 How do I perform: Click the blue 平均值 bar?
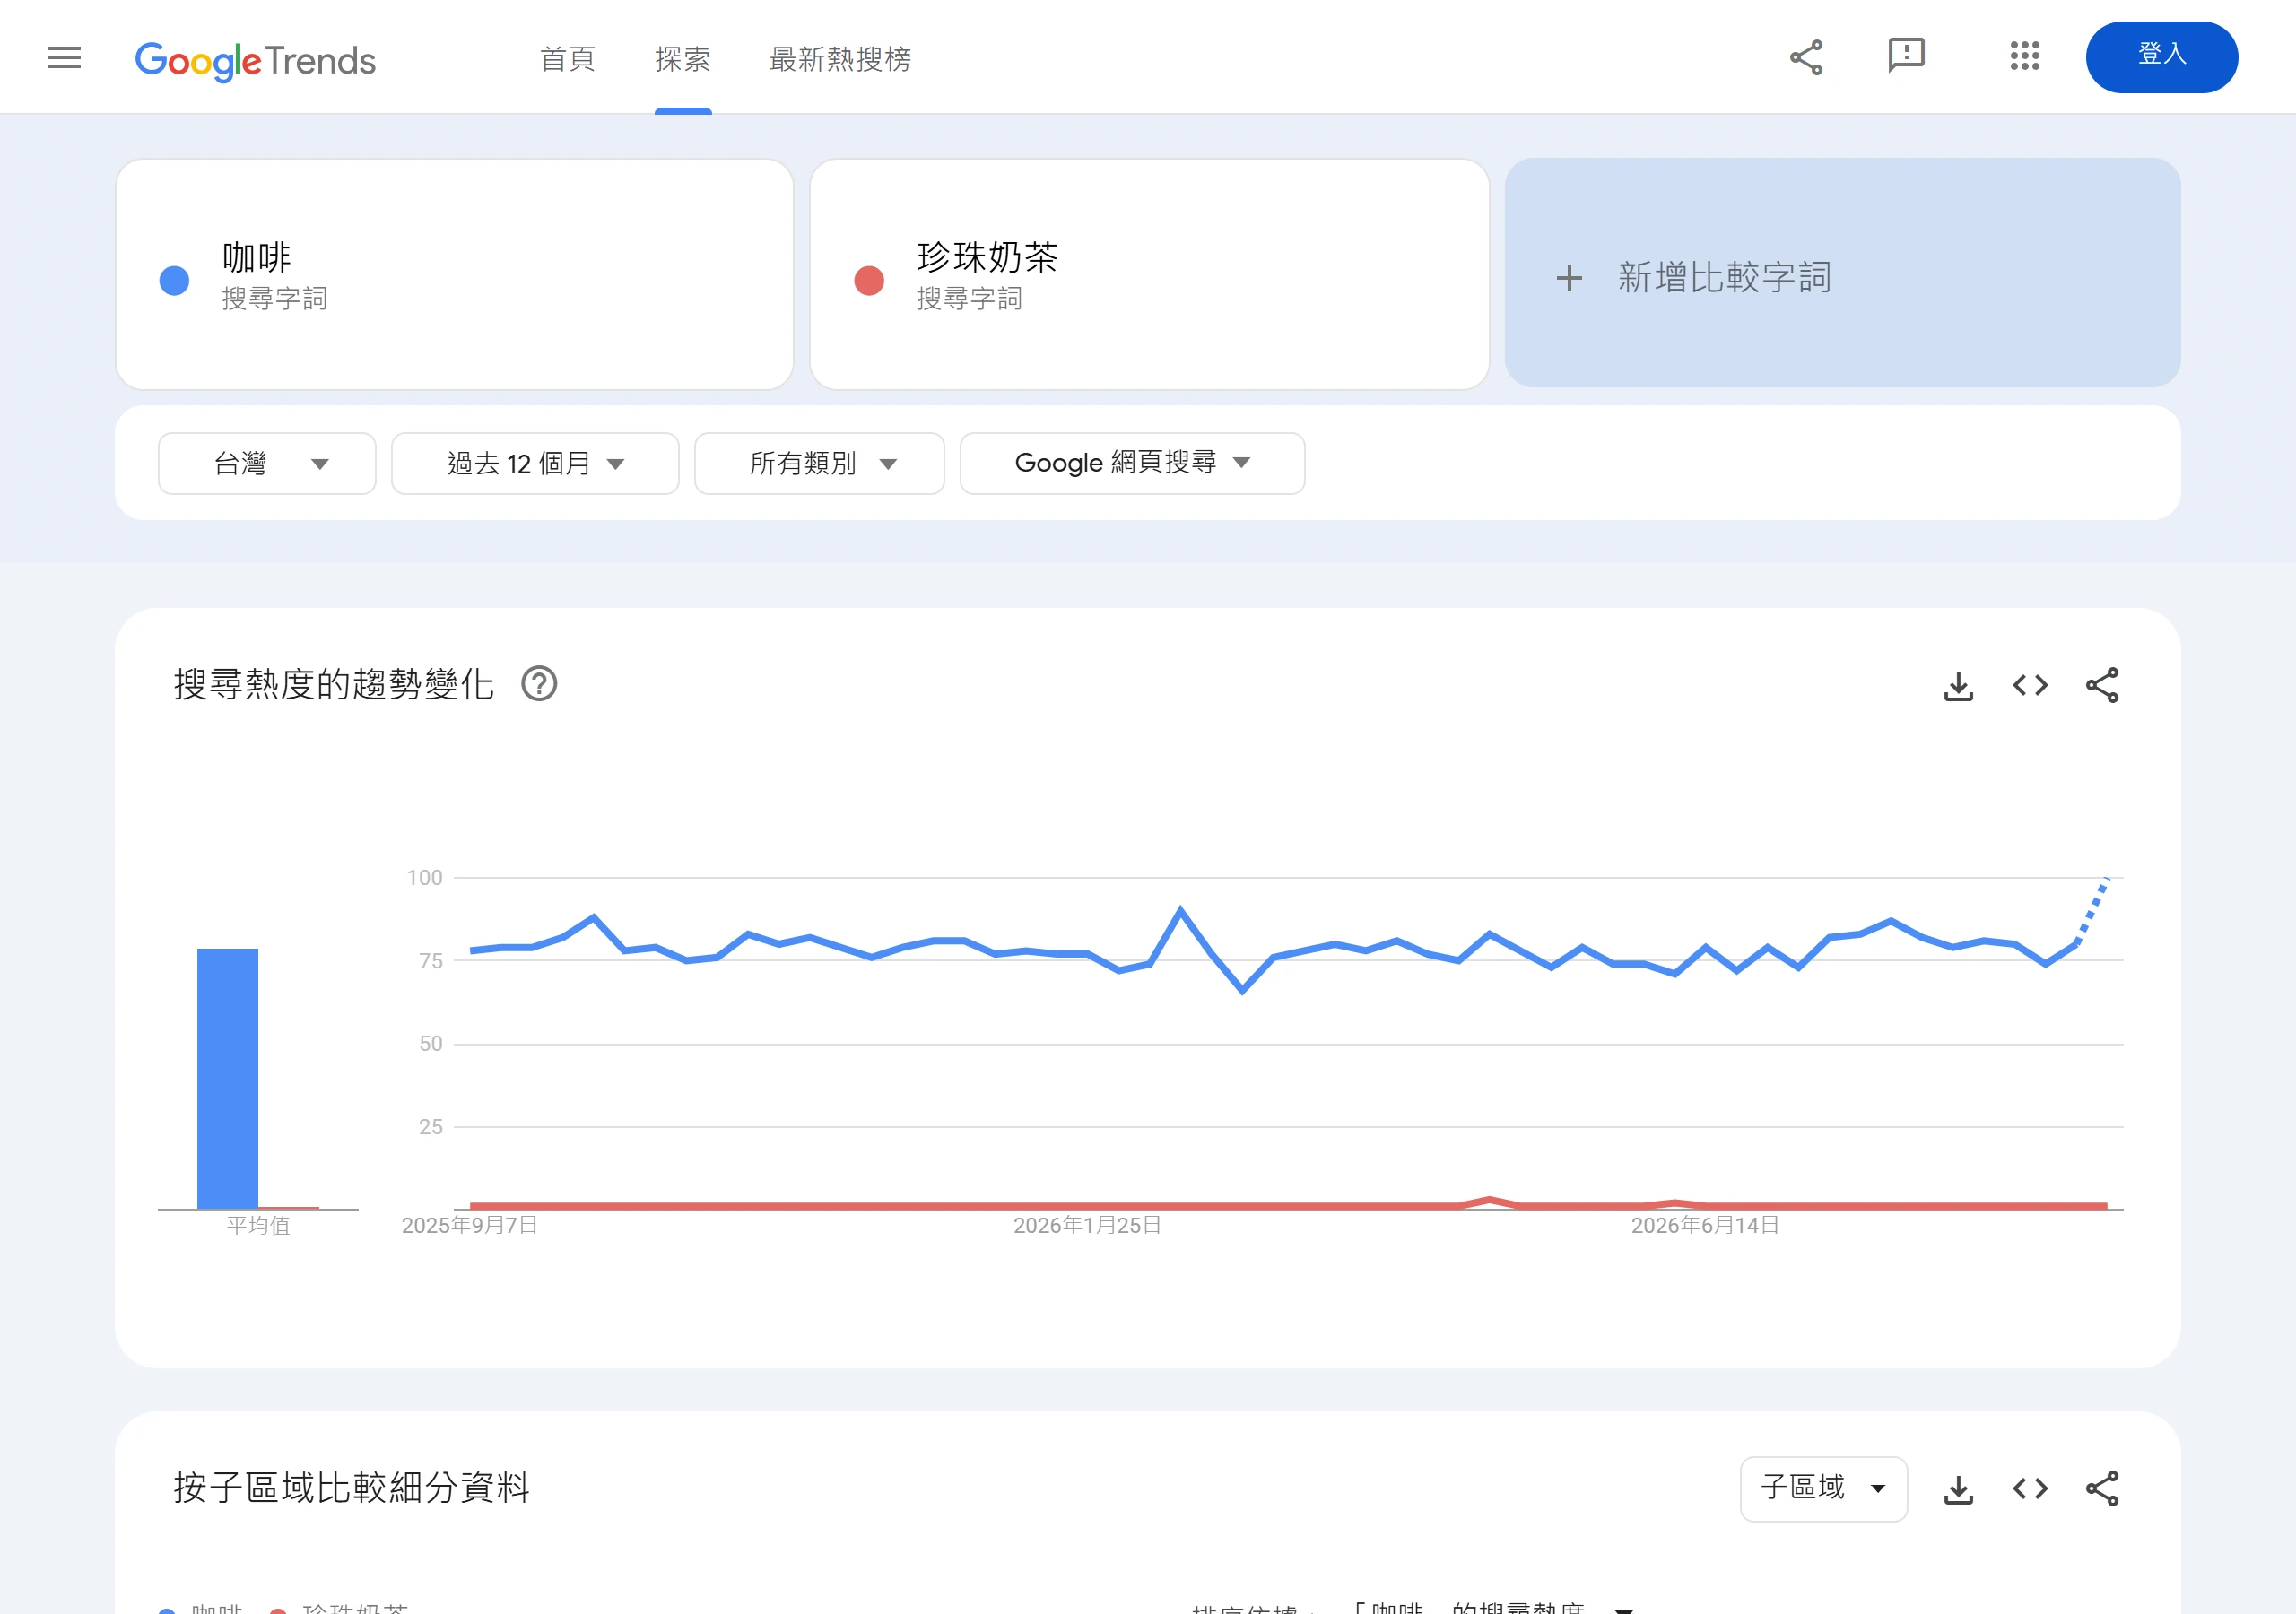(227, 1078)
